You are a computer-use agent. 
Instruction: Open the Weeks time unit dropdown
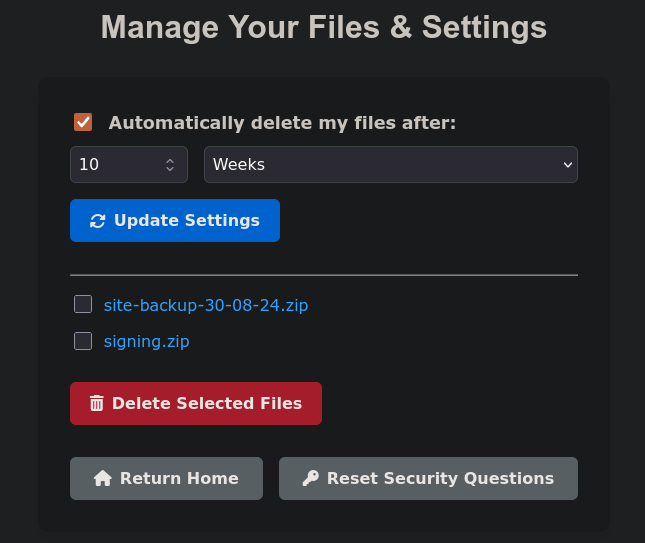click(391, 165)
